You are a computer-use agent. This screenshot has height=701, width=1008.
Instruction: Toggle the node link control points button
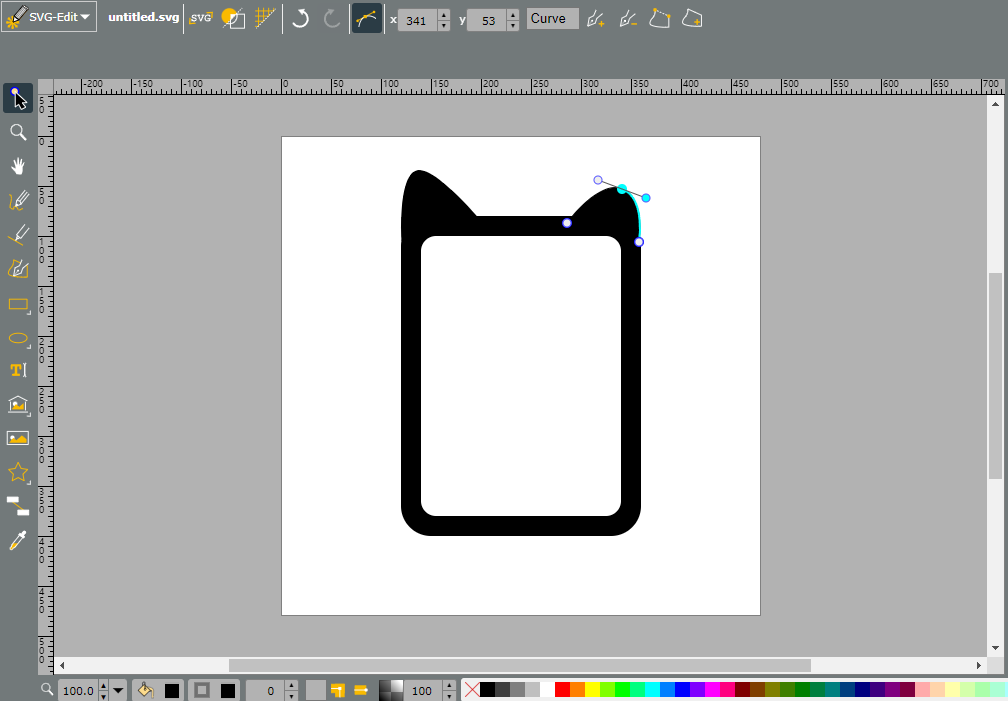pyautogui.click(x=366, y=19)
